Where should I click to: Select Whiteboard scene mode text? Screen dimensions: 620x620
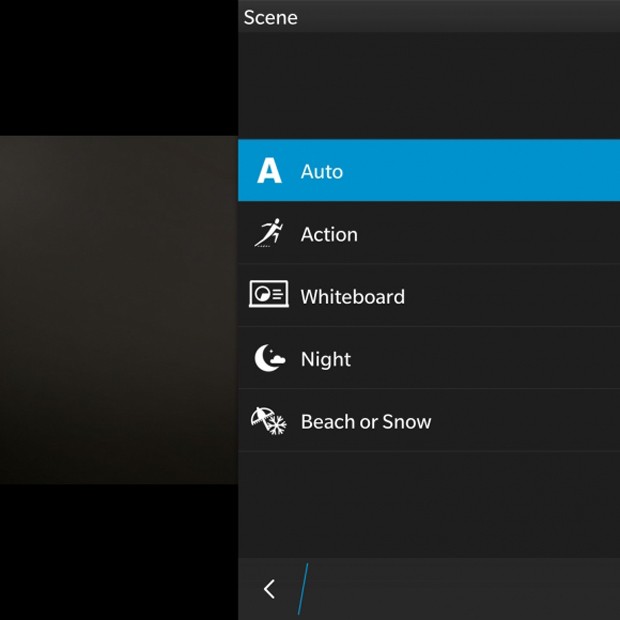[x=353, y=297]
